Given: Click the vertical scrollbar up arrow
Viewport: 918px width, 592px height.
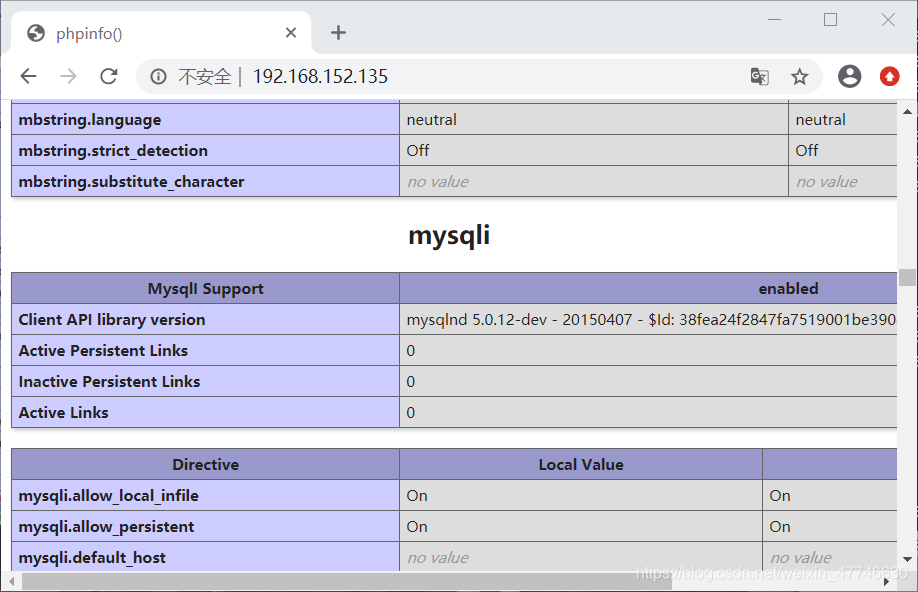Looking at the screenshot, I should [907, 111].
